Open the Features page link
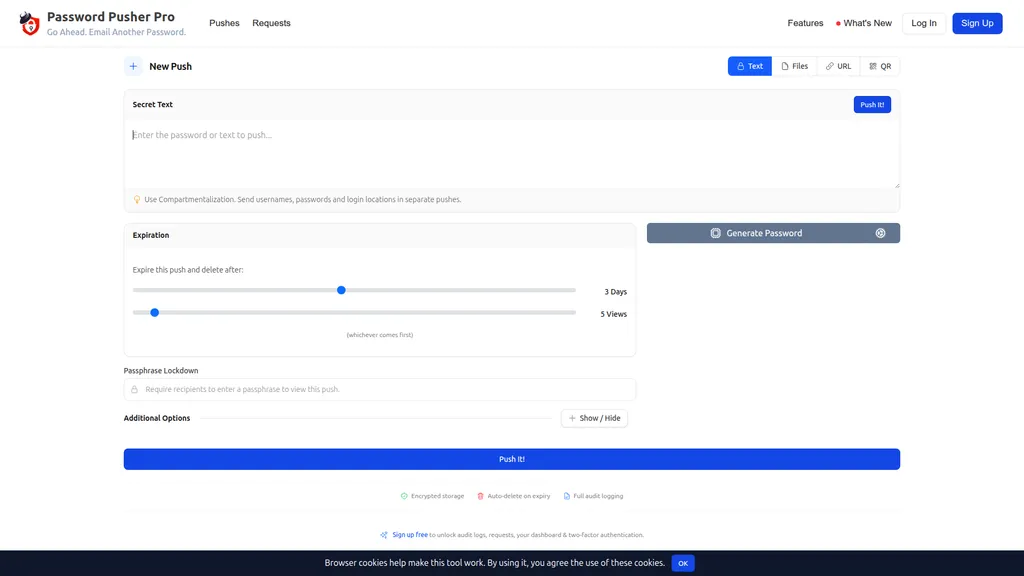Image resolution: width=1024 pixels, height=576 pixels. coord(805,23)
